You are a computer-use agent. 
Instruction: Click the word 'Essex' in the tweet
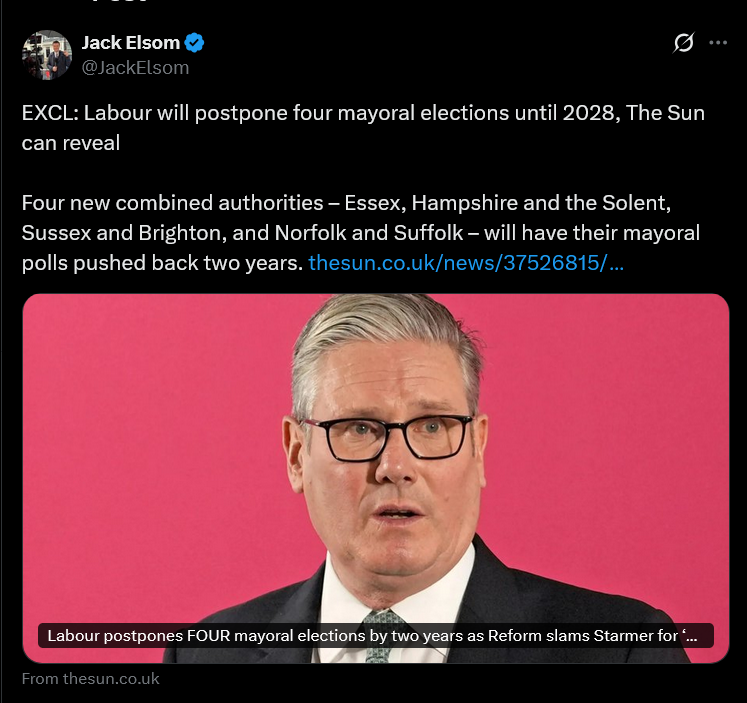point(370,203)
